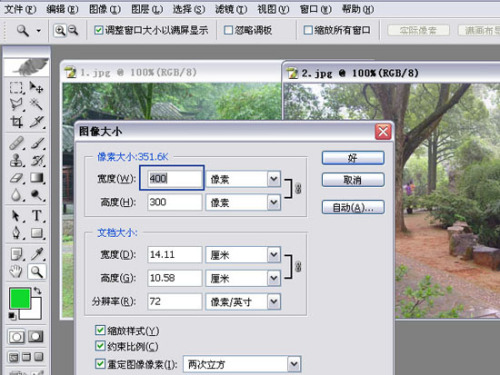This screenshot has width=500, height=375.
Task: Select the Eyedropper tool
Action: coord(36,254)
